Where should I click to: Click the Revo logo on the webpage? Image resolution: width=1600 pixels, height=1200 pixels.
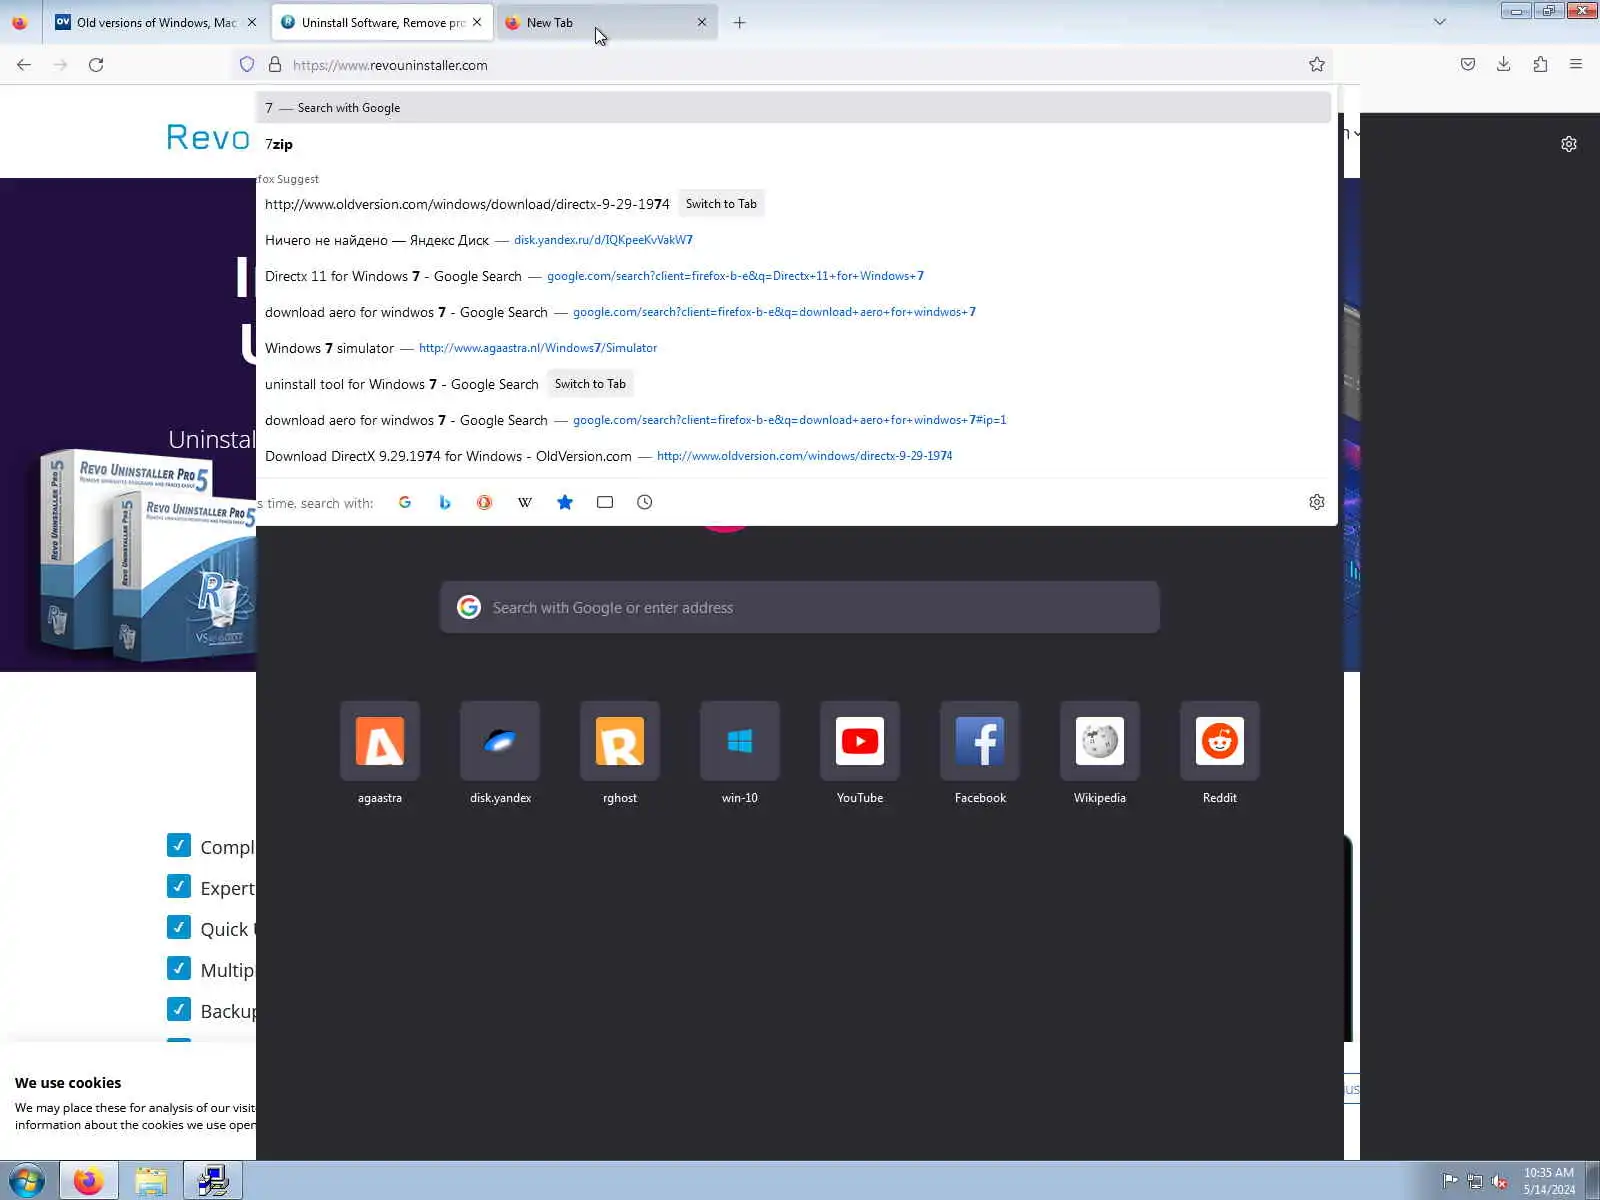[x=208, y=137]
